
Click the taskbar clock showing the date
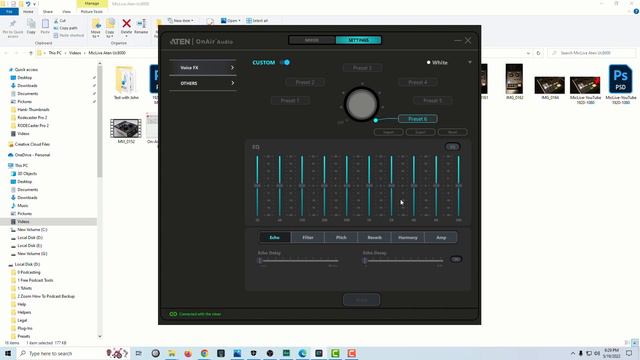pos(611,353)
